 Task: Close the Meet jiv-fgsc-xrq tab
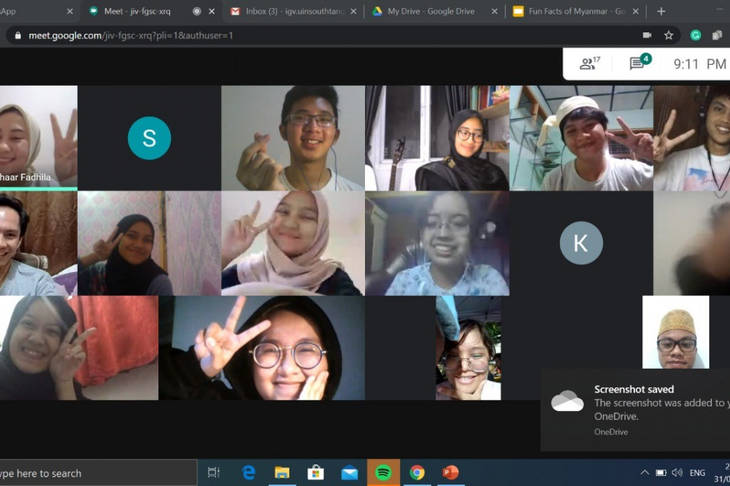click(212, 11)
